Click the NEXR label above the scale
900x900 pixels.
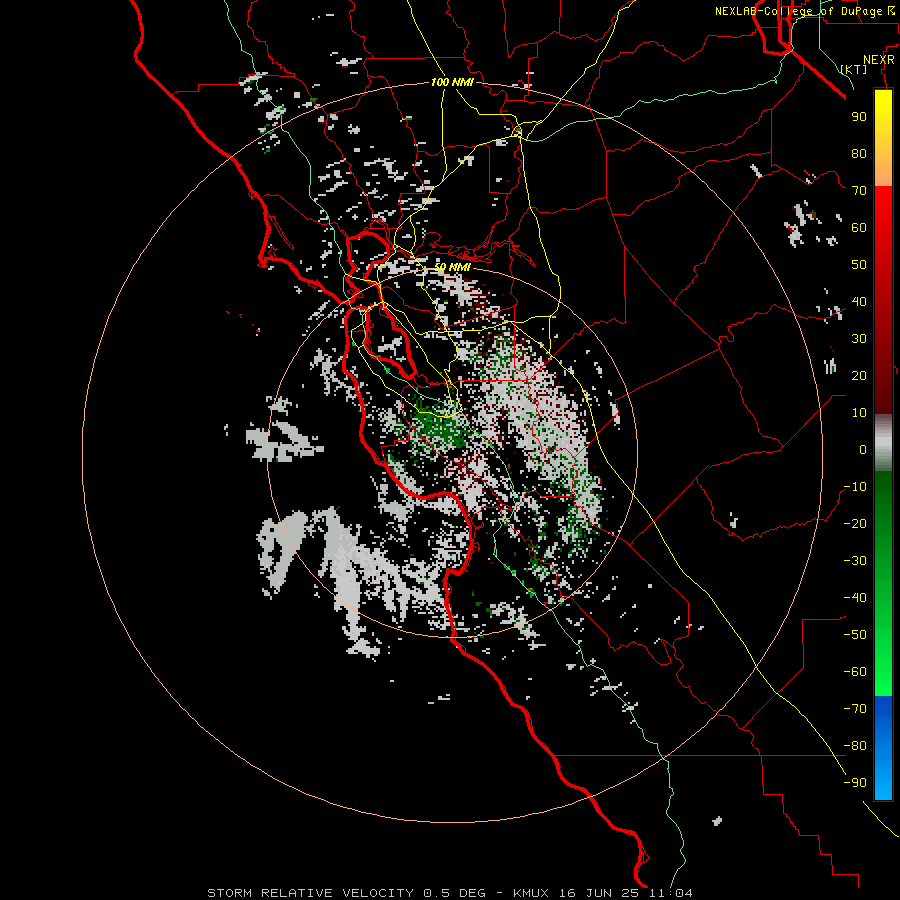click(x=879, y=60)
